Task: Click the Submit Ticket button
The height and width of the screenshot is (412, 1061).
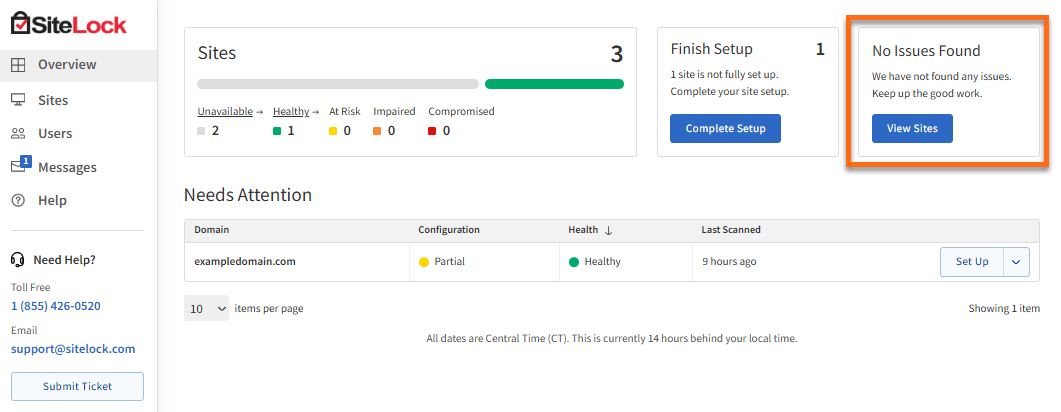Action: [x=77, y=386]
